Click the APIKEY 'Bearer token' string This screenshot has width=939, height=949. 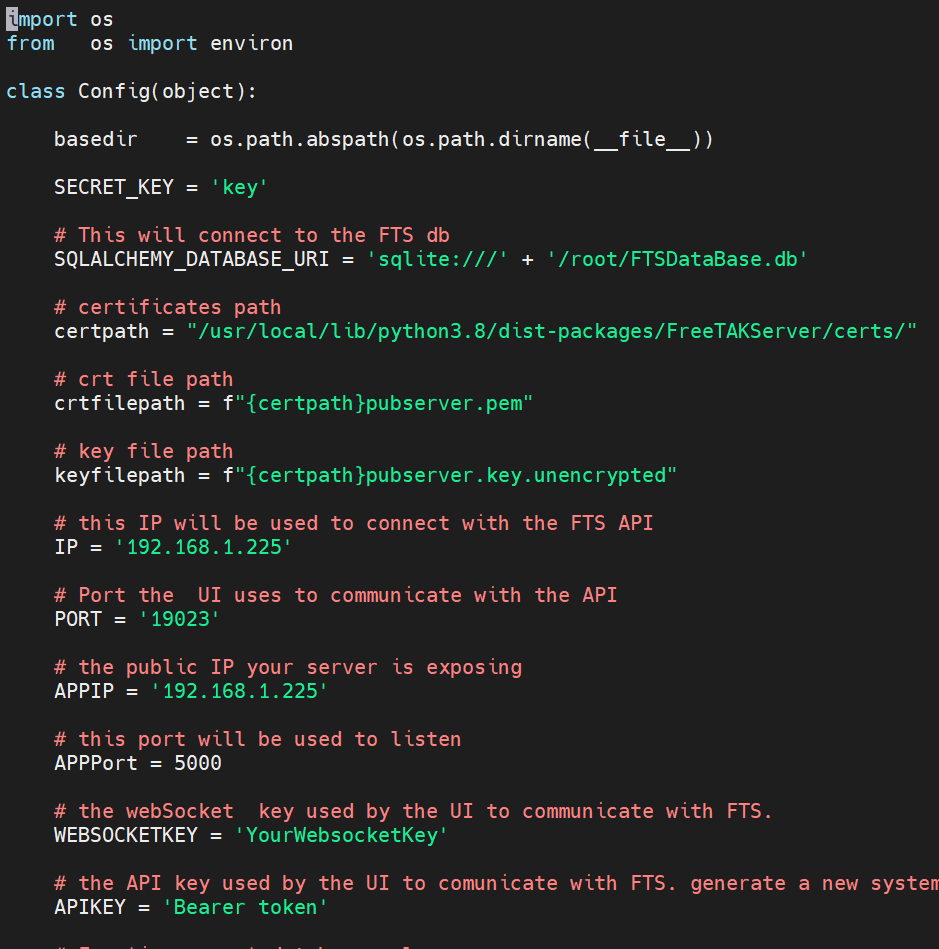pyautogui.click(x=249, y=906)
